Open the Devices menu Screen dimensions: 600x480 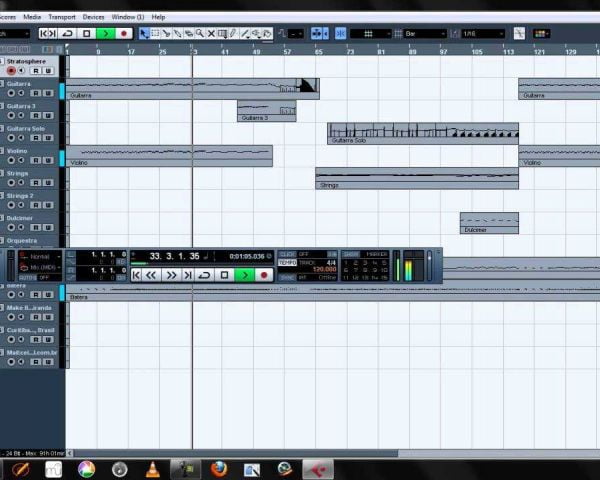93,17
